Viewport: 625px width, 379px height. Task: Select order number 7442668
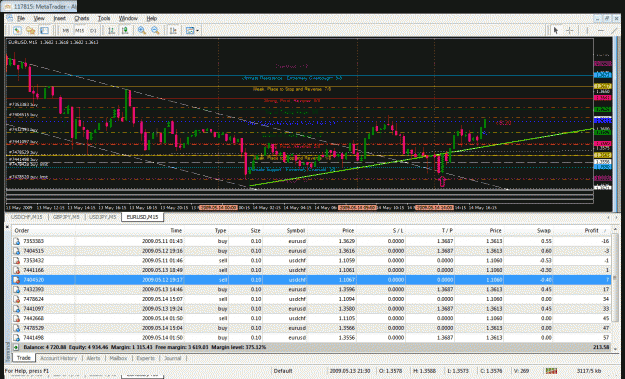click(33, 318)
